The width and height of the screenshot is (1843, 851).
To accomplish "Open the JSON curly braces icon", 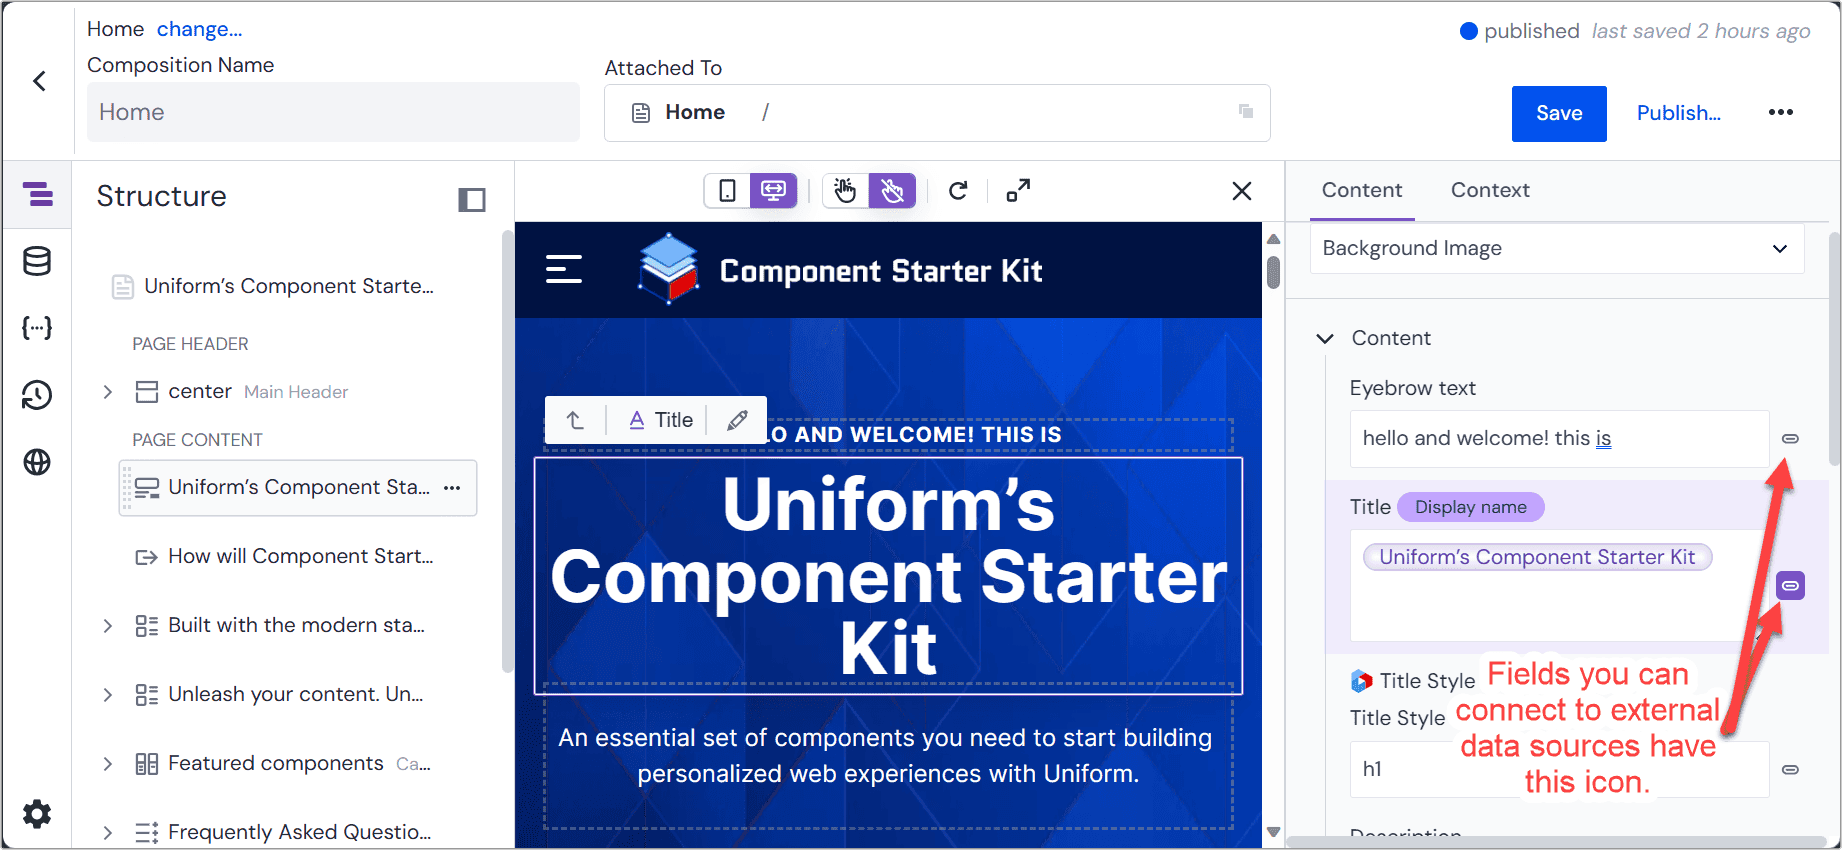I will [x=37, y=328].
